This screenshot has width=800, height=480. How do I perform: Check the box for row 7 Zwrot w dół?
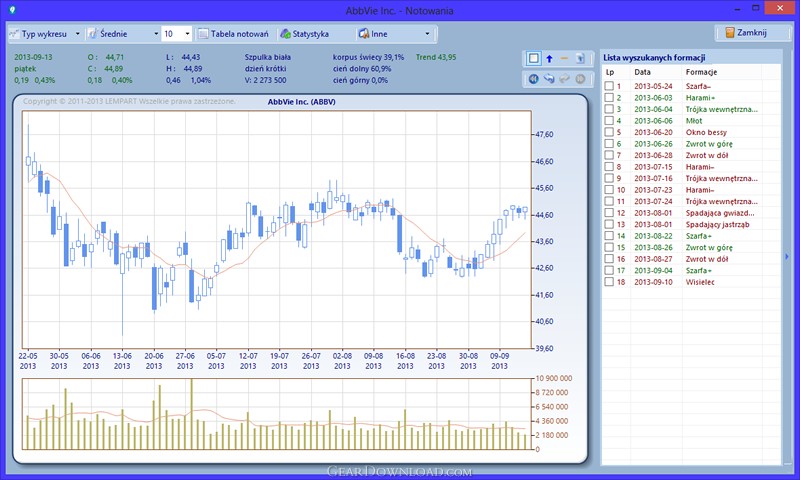click(x=609, y=155)
